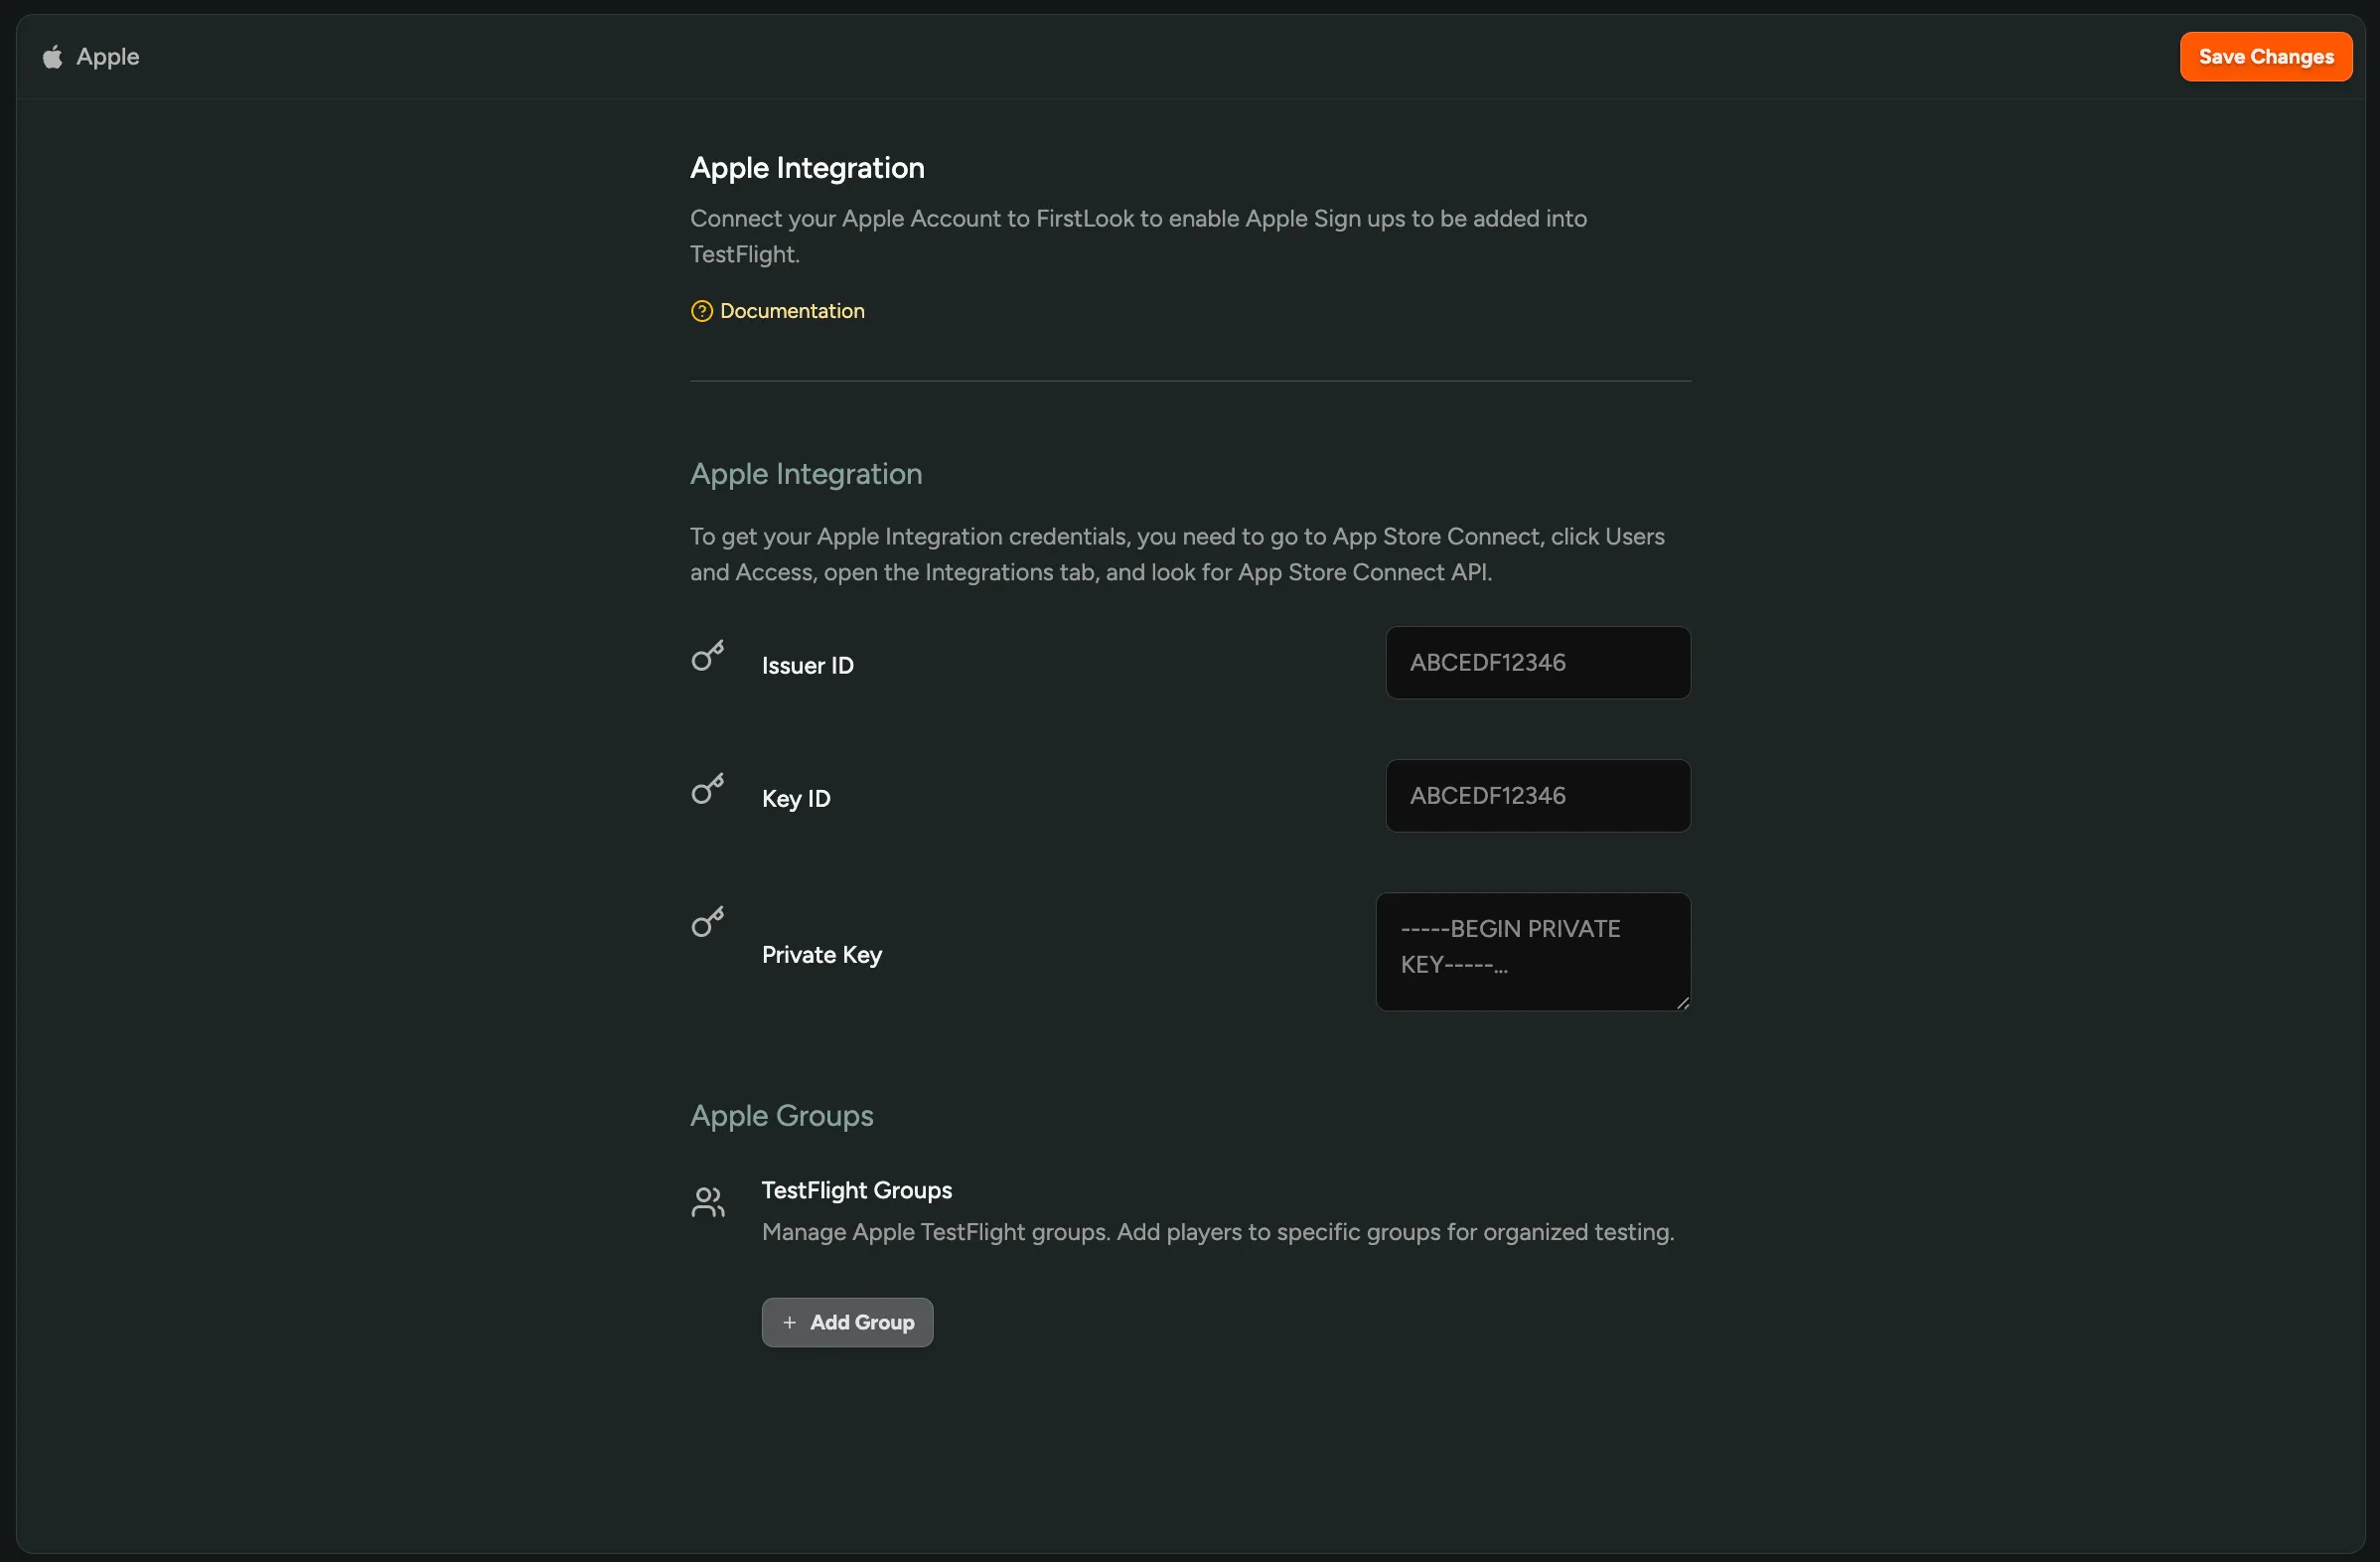Click the Apple Groups section title
The height and width of the screenshot is (1562, 2380).
pos(781,1115)
